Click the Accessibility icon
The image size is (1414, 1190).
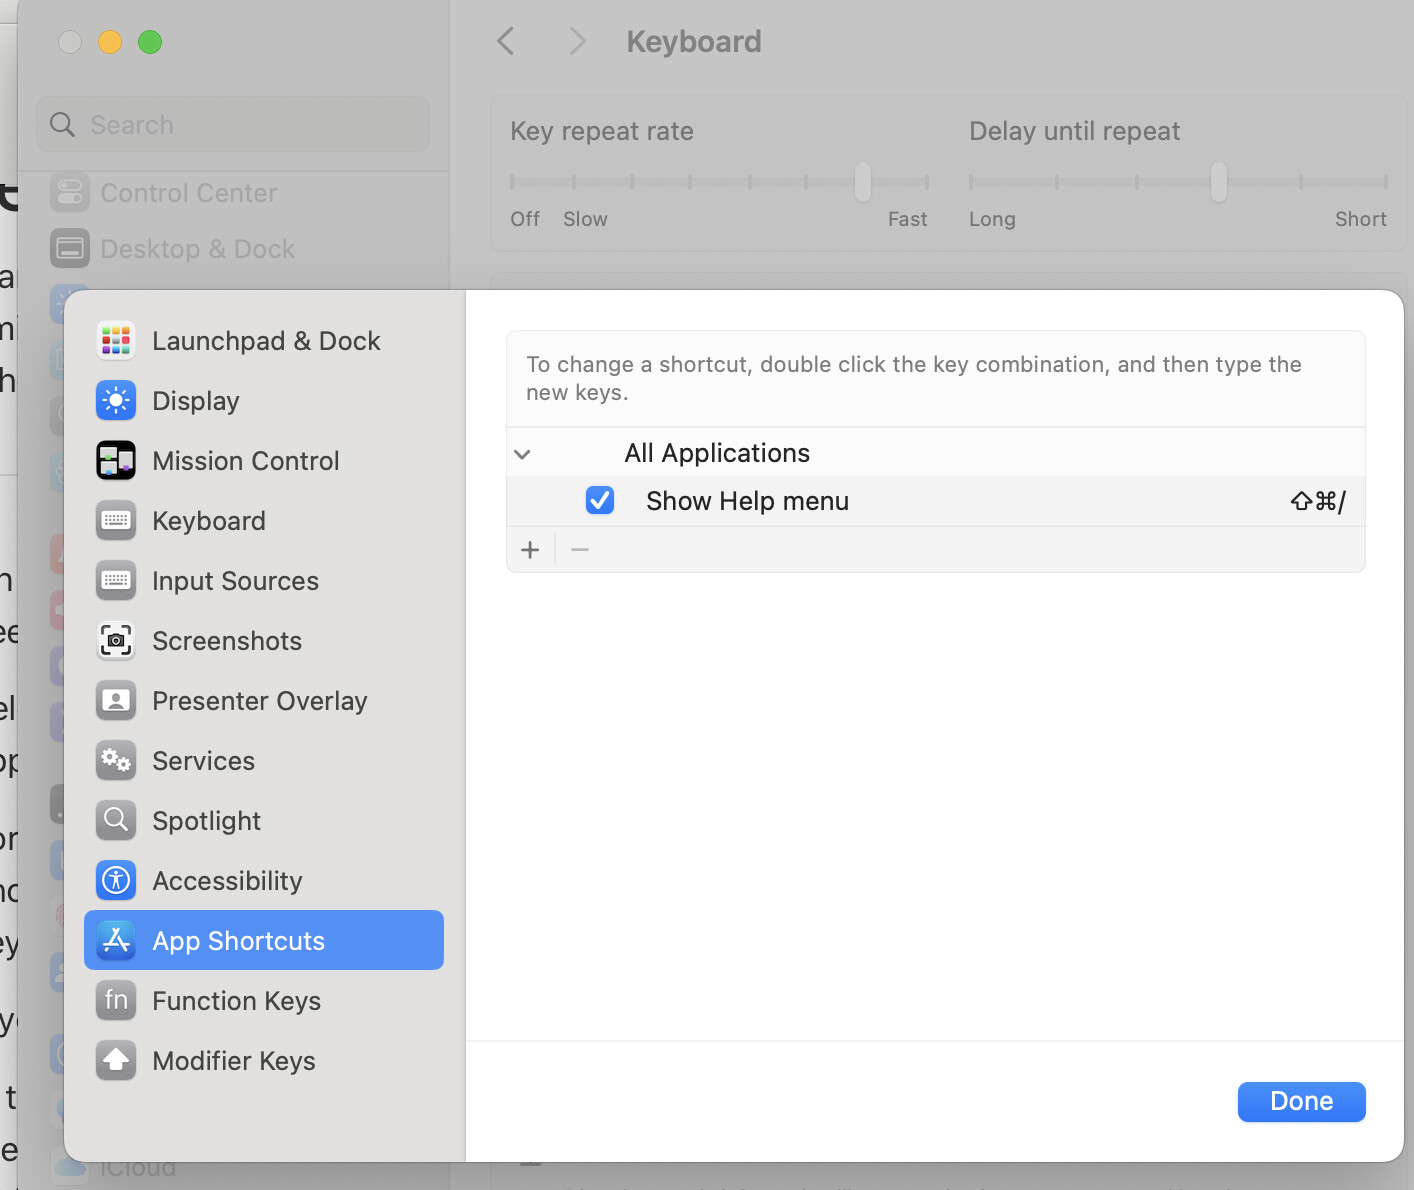pyautogui.click(x=116, y=881)
